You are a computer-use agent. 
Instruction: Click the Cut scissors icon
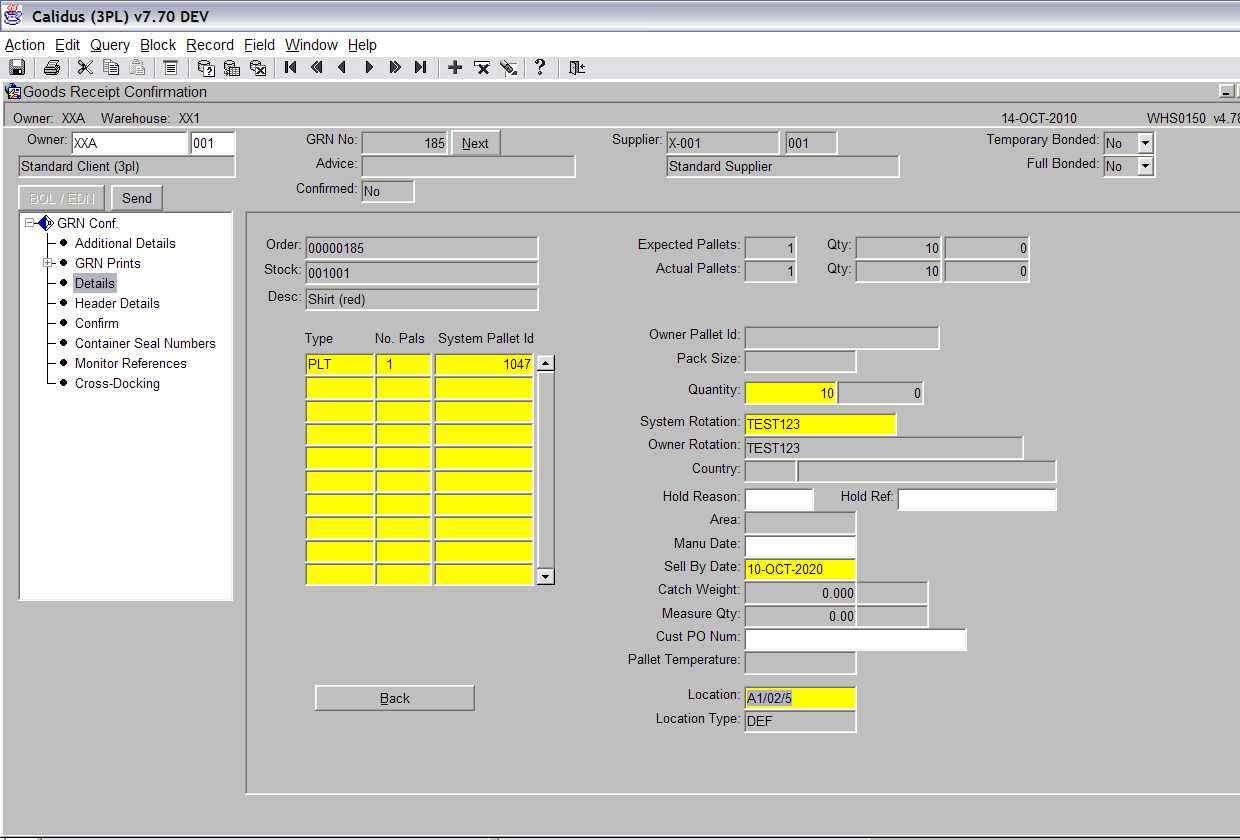pyautogui.click(x=85, y=67)
